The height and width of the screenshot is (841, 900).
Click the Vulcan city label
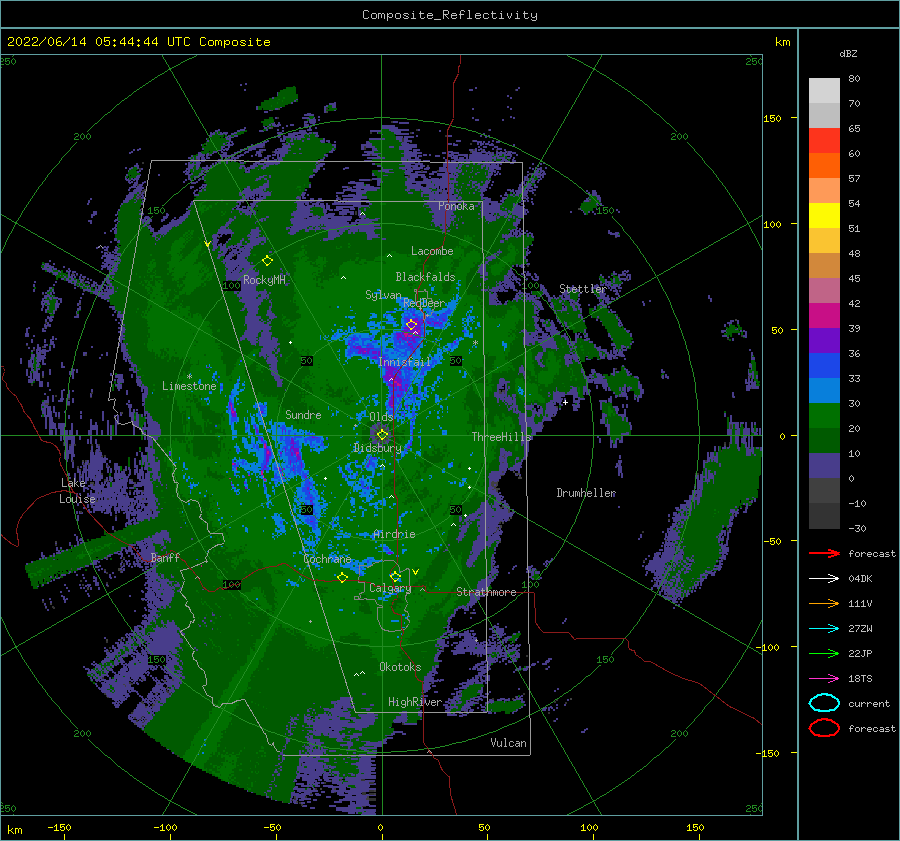coord(508,743)
